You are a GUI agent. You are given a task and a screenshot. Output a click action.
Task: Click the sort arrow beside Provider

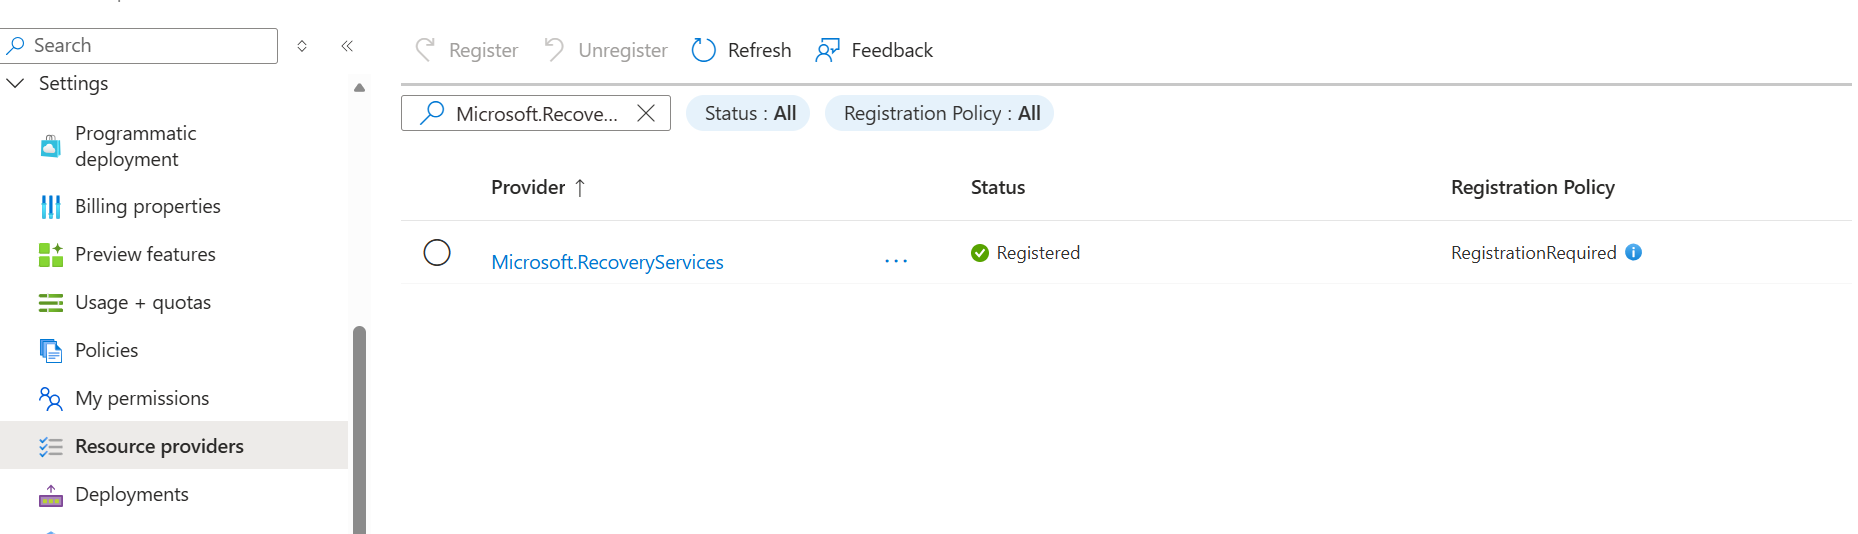(x=580, y=187)
